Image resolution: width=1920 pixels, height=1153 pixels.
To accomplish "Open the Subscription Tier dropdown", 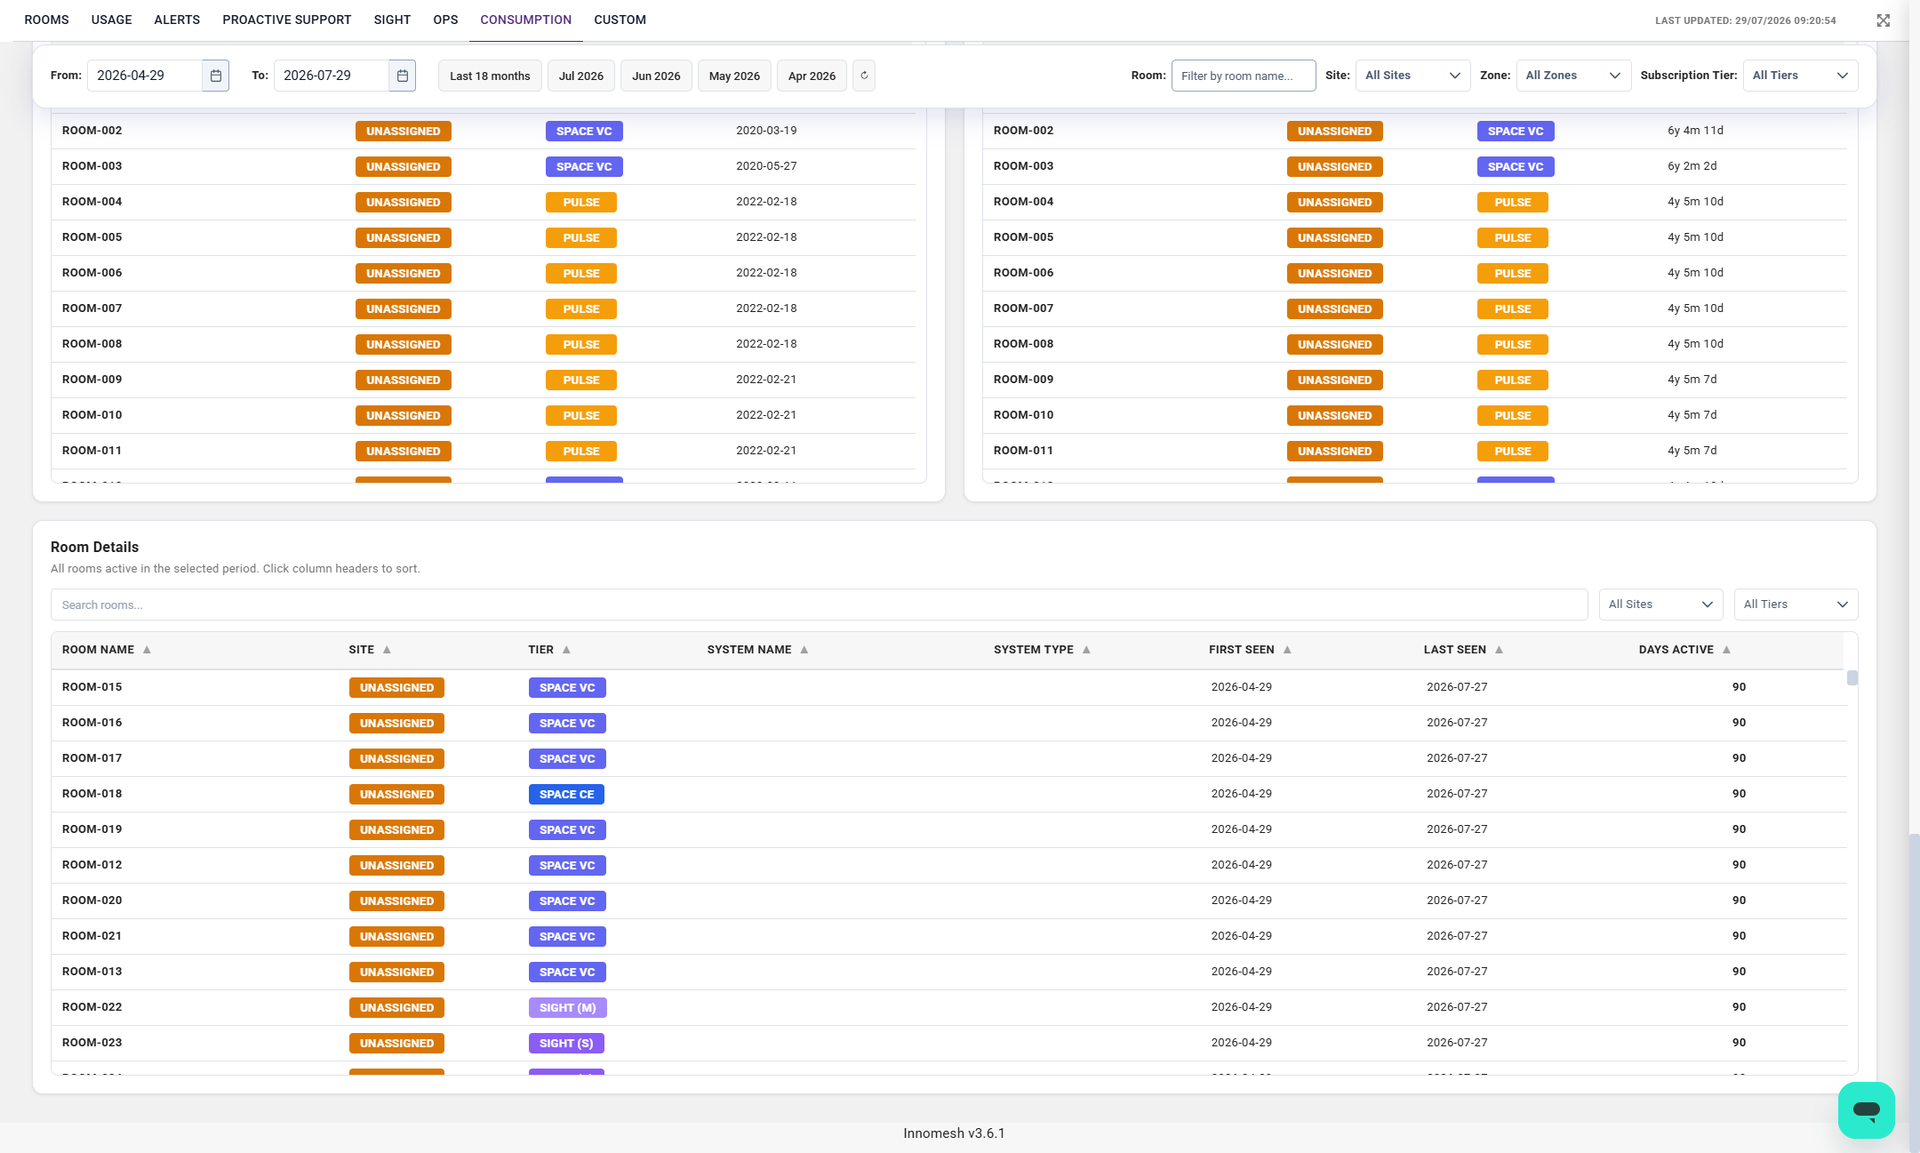I will point(1800,76).
